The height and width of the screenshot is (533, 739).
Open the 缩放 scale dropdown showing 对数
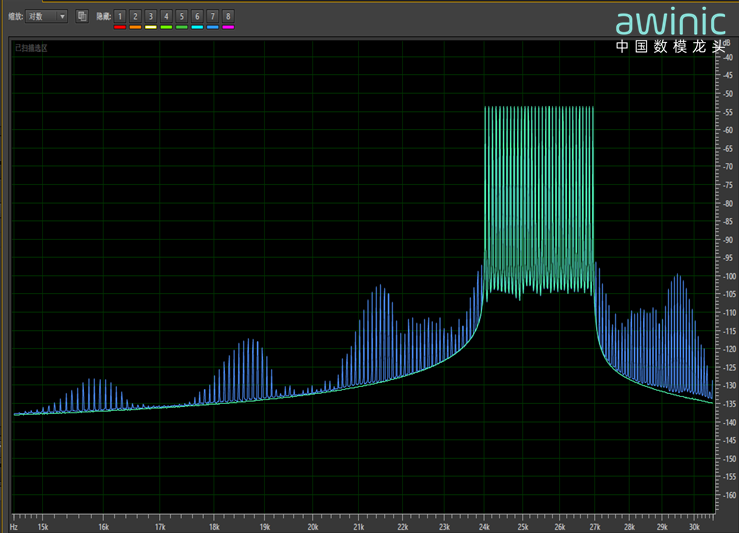46,16
